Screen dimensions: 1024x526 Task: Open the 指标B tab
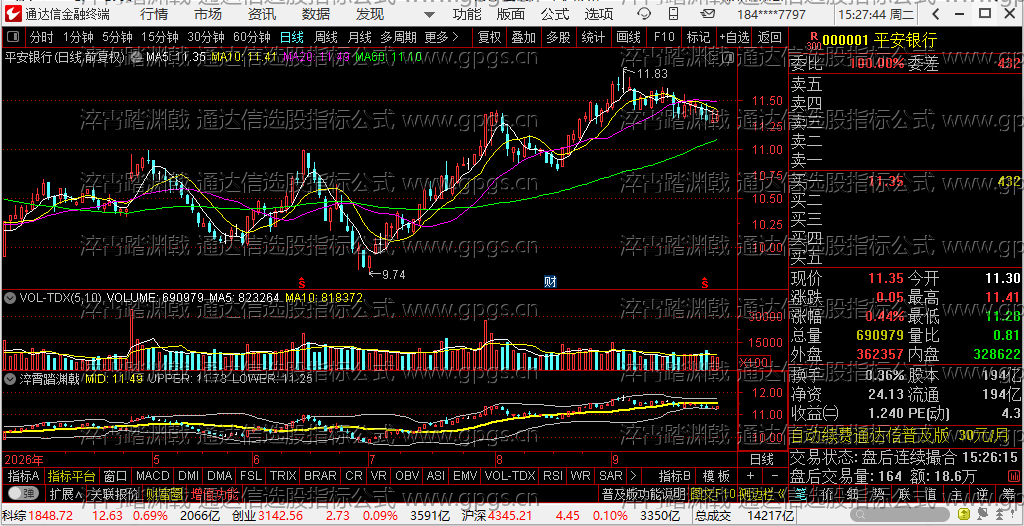[x=675, y=476]
